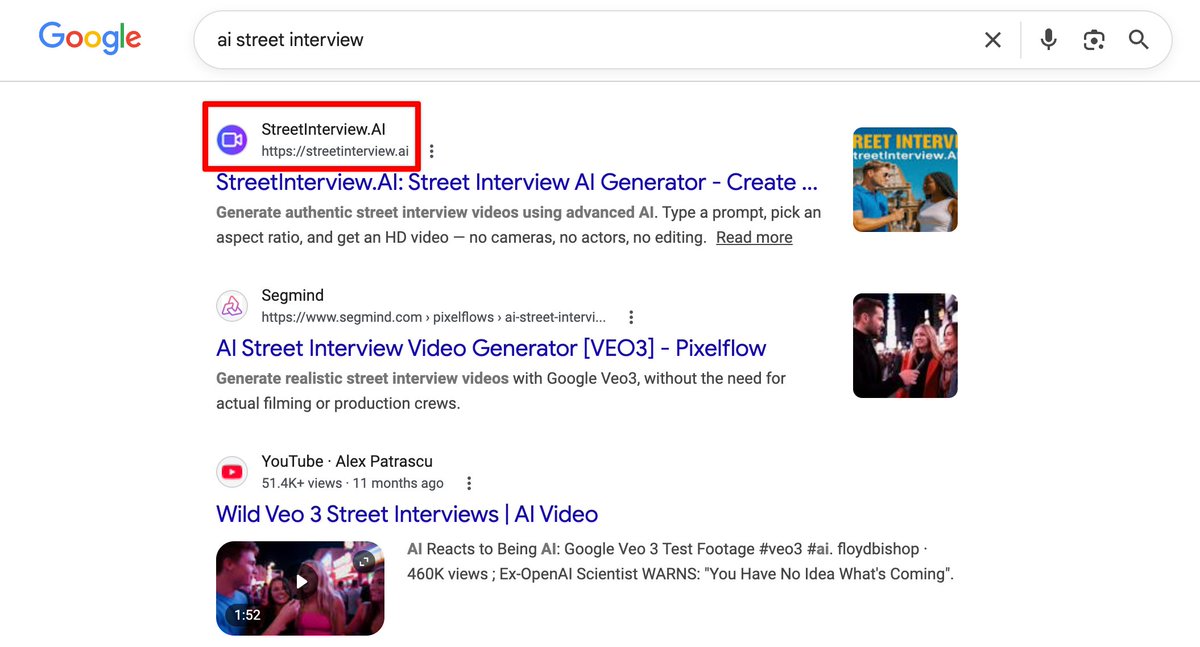This screenshot has height=647, width=1200.
Task: Click the segmind.com breadcrumb URL
Action: click(x=434, y=318)
